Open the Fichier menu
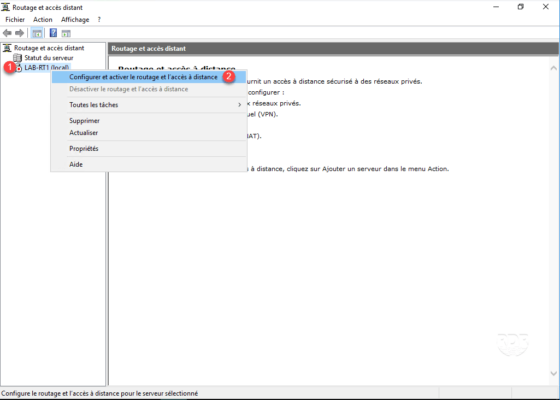 (15, 20)
